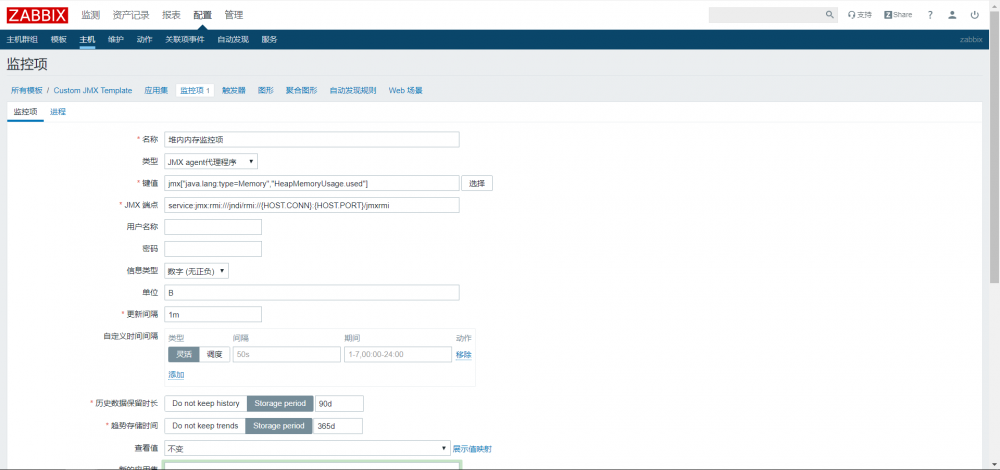Select 调度 interval type

point(215,355)
